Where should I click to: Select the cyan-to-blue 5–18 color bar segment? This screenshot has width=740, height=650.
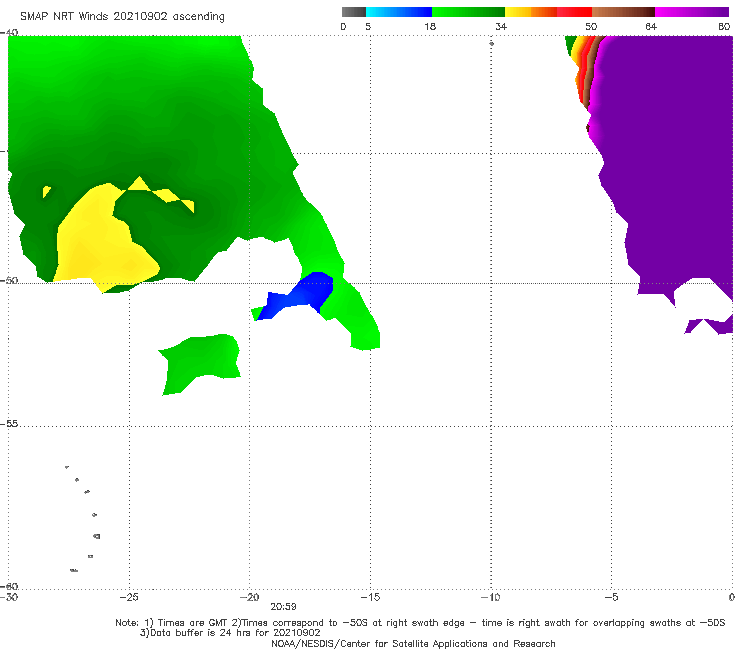pyautogui.click(x=399, y=12)
